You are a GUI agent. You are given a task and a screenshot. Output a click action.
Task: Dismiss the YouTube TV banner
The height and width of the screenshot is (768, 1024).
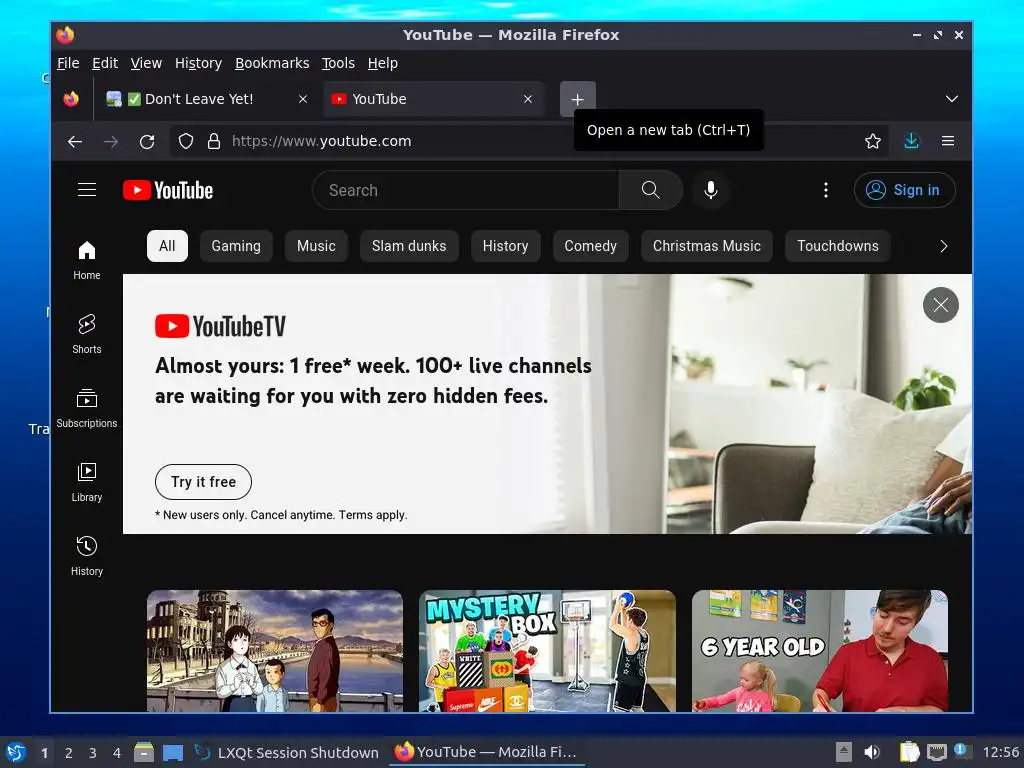pos(940,305)
